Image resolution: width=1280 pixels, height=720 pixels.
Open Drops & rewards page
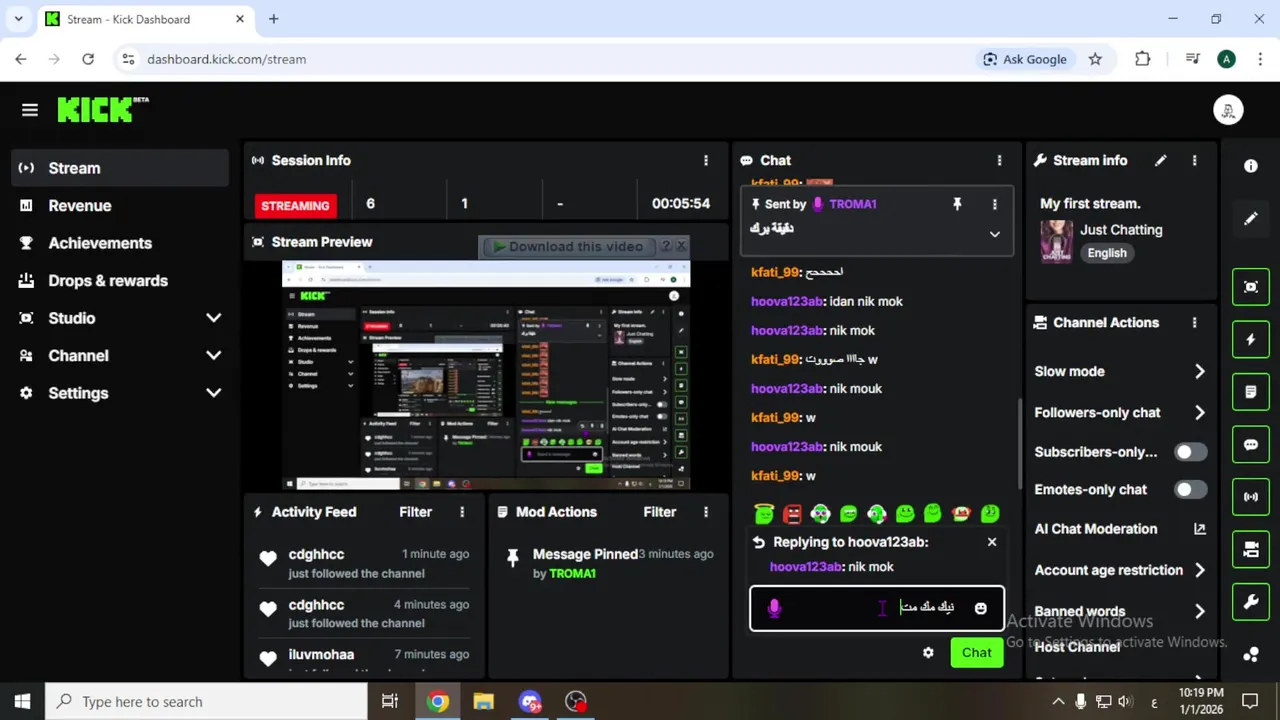click(120, 281)
